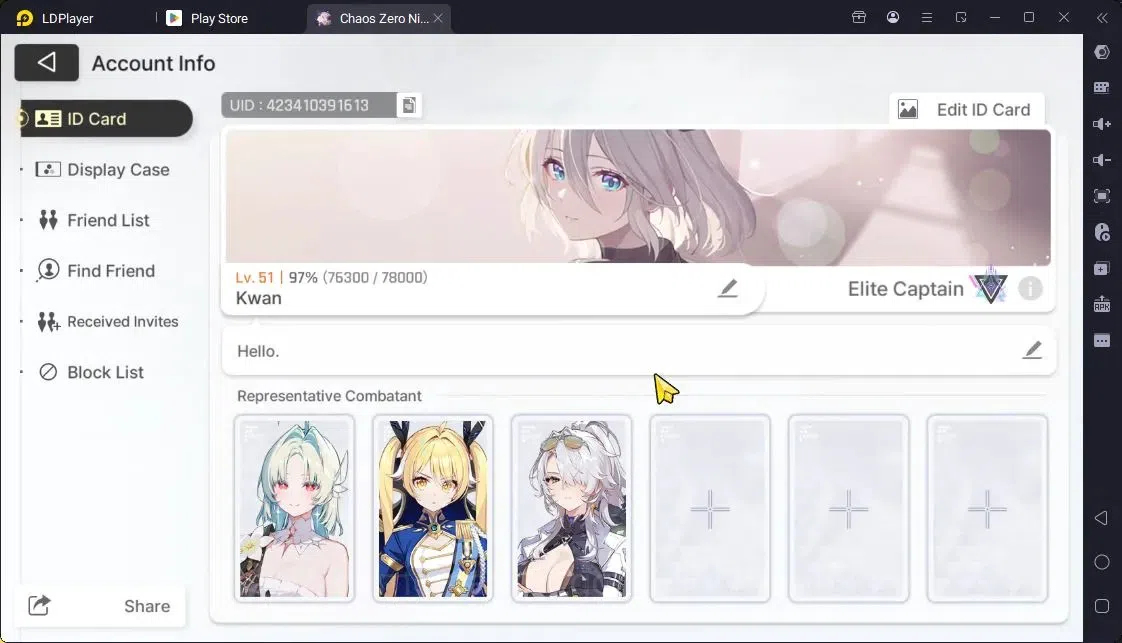The height and width of the screenshot is (643, 1122).
Task: Open Find Friend section
Action: pyautogui.click(x=96, y=270)
